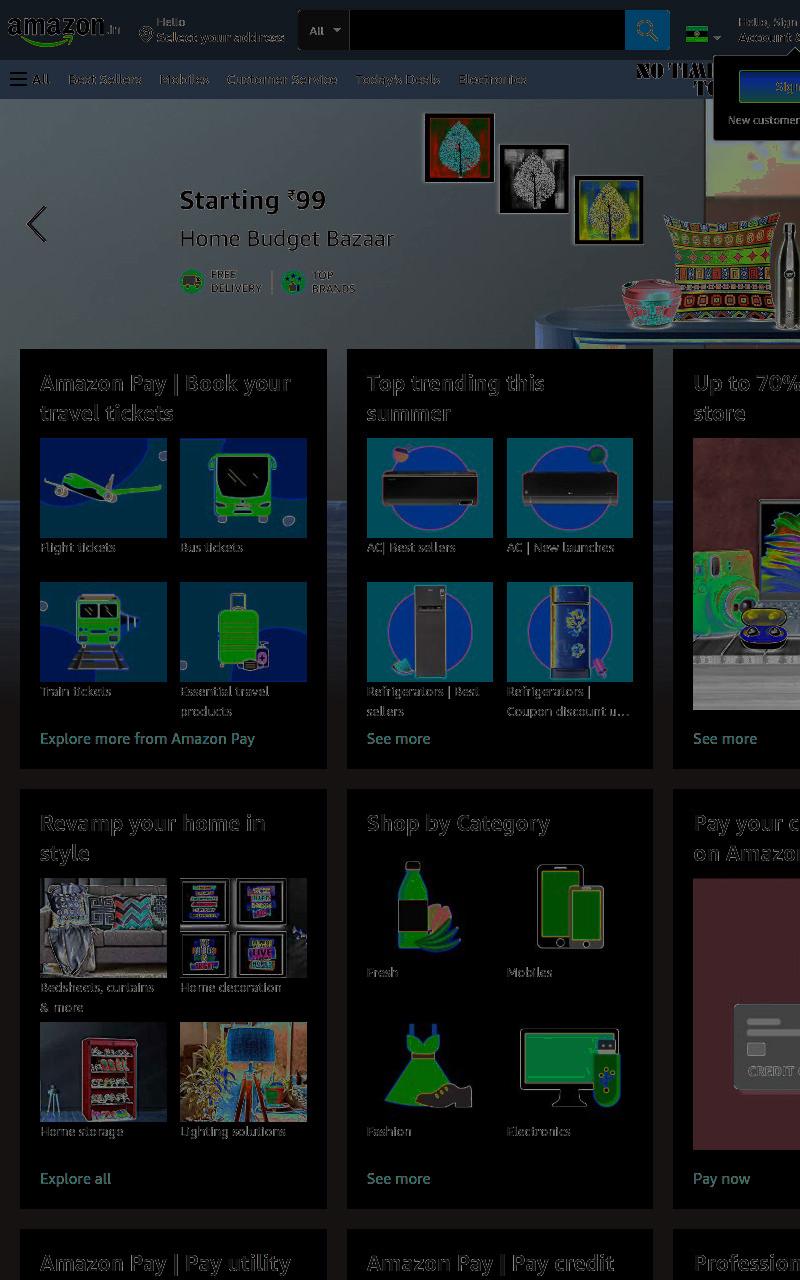
Task: Click the free delivery truck icon
Action: pyautogui.click(x=192, y=282)
